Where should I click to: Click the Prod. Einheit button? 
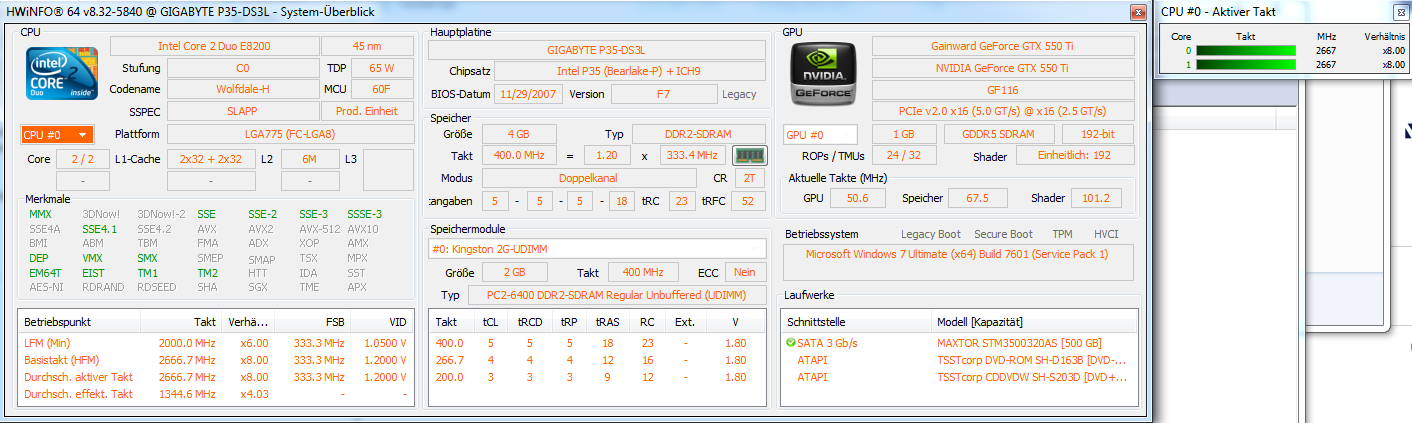(x=367, y=111)
